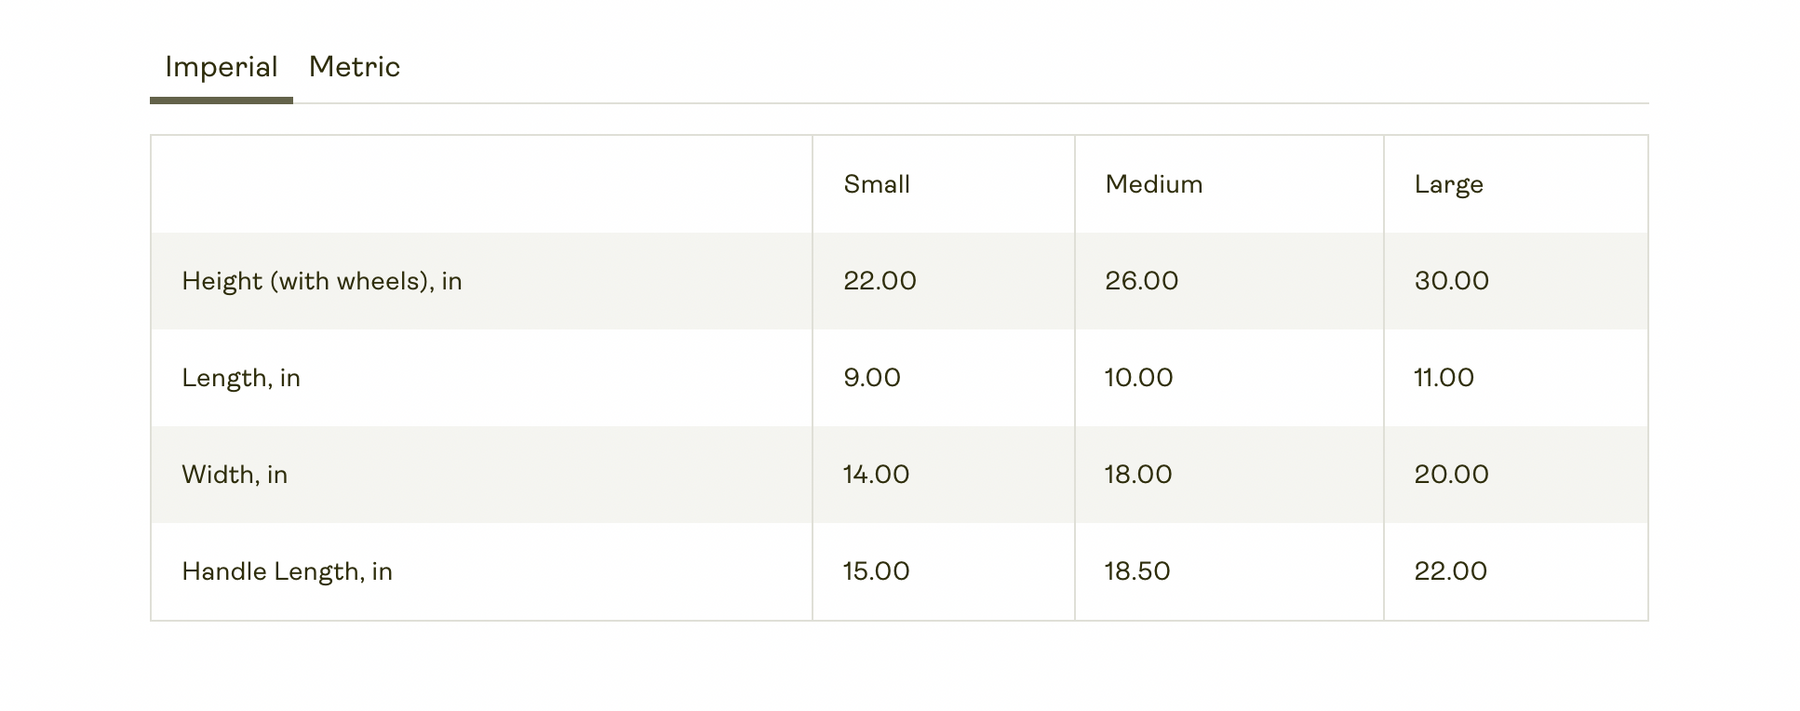The image size is (1800, 711).
Task: Click the Small column header
Action: pyautogui.click(x=876, y=184)
